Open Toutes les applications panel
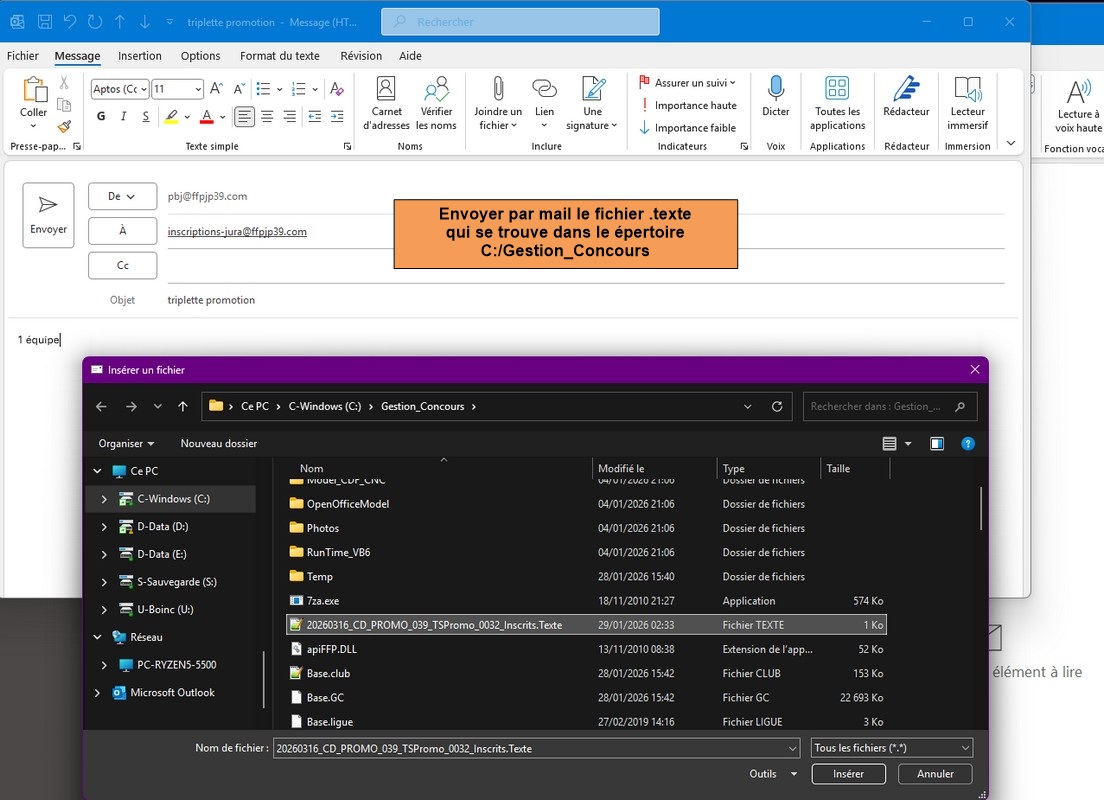Image resolution: width=1104 pixels, height=800 pixels. 837,90
